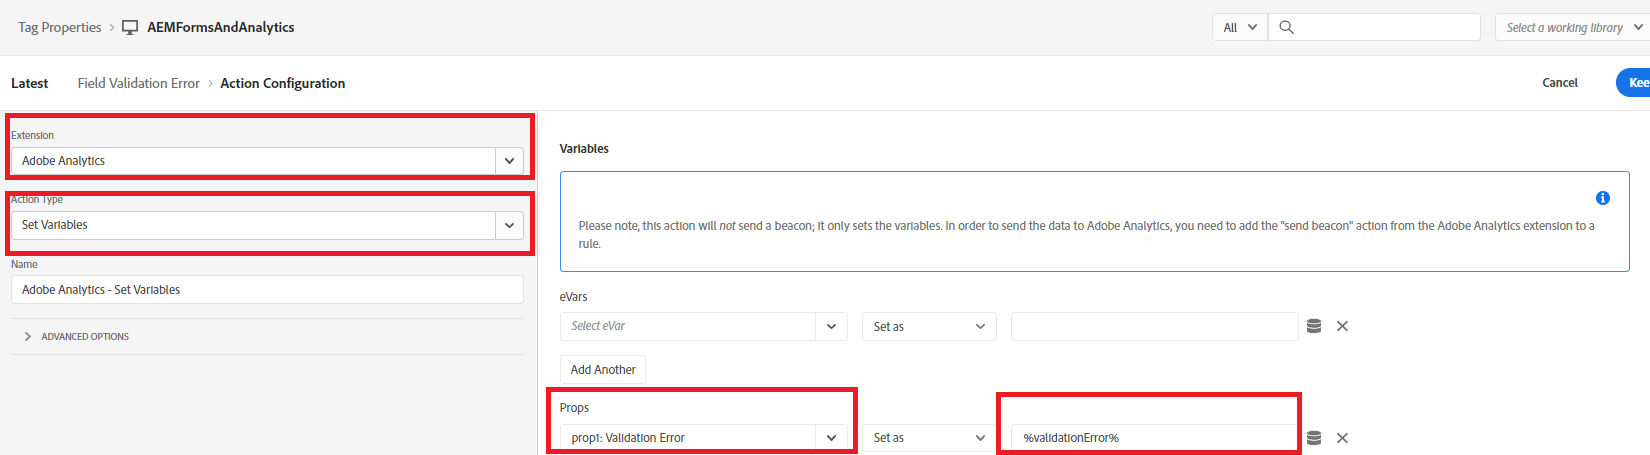Viewport: 1650px width, 455px height.
Task: Click the Name field Adobe Analytics - Set Variables
Action: [x=267, y=290]
